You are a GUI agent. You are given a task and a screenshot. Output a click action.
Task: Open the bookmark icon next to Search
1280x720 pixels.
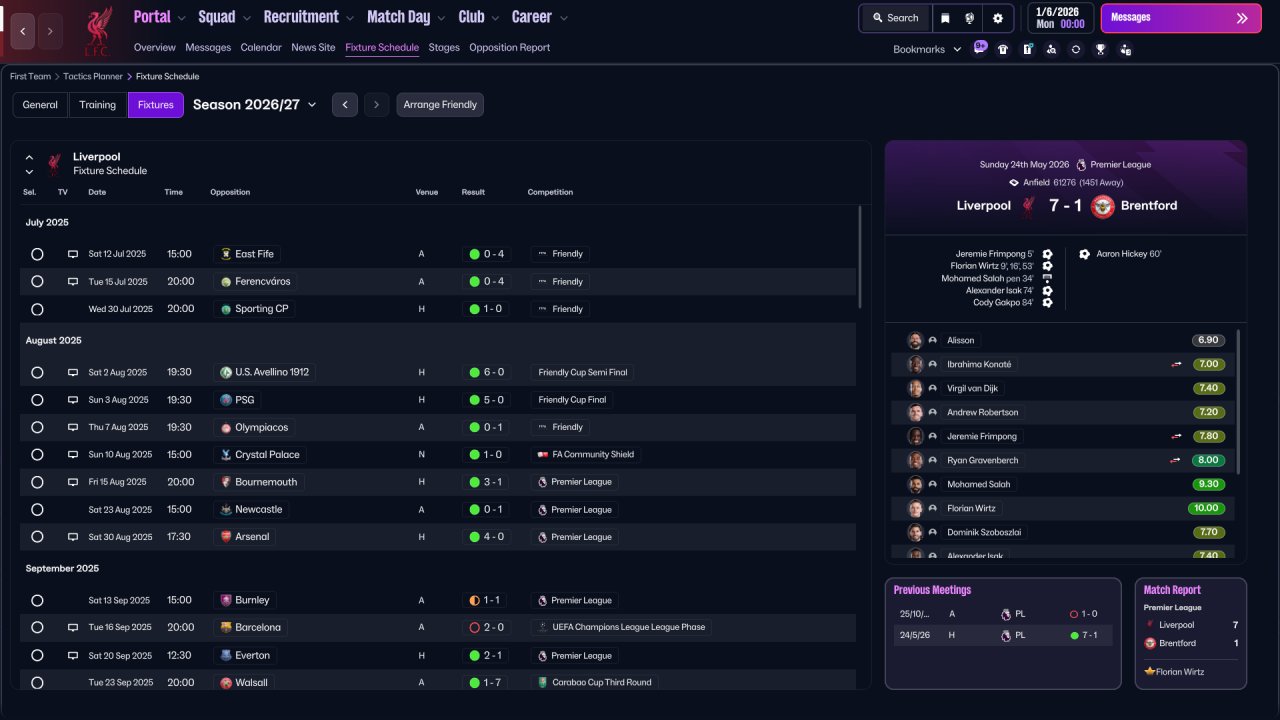pos(946,18)
